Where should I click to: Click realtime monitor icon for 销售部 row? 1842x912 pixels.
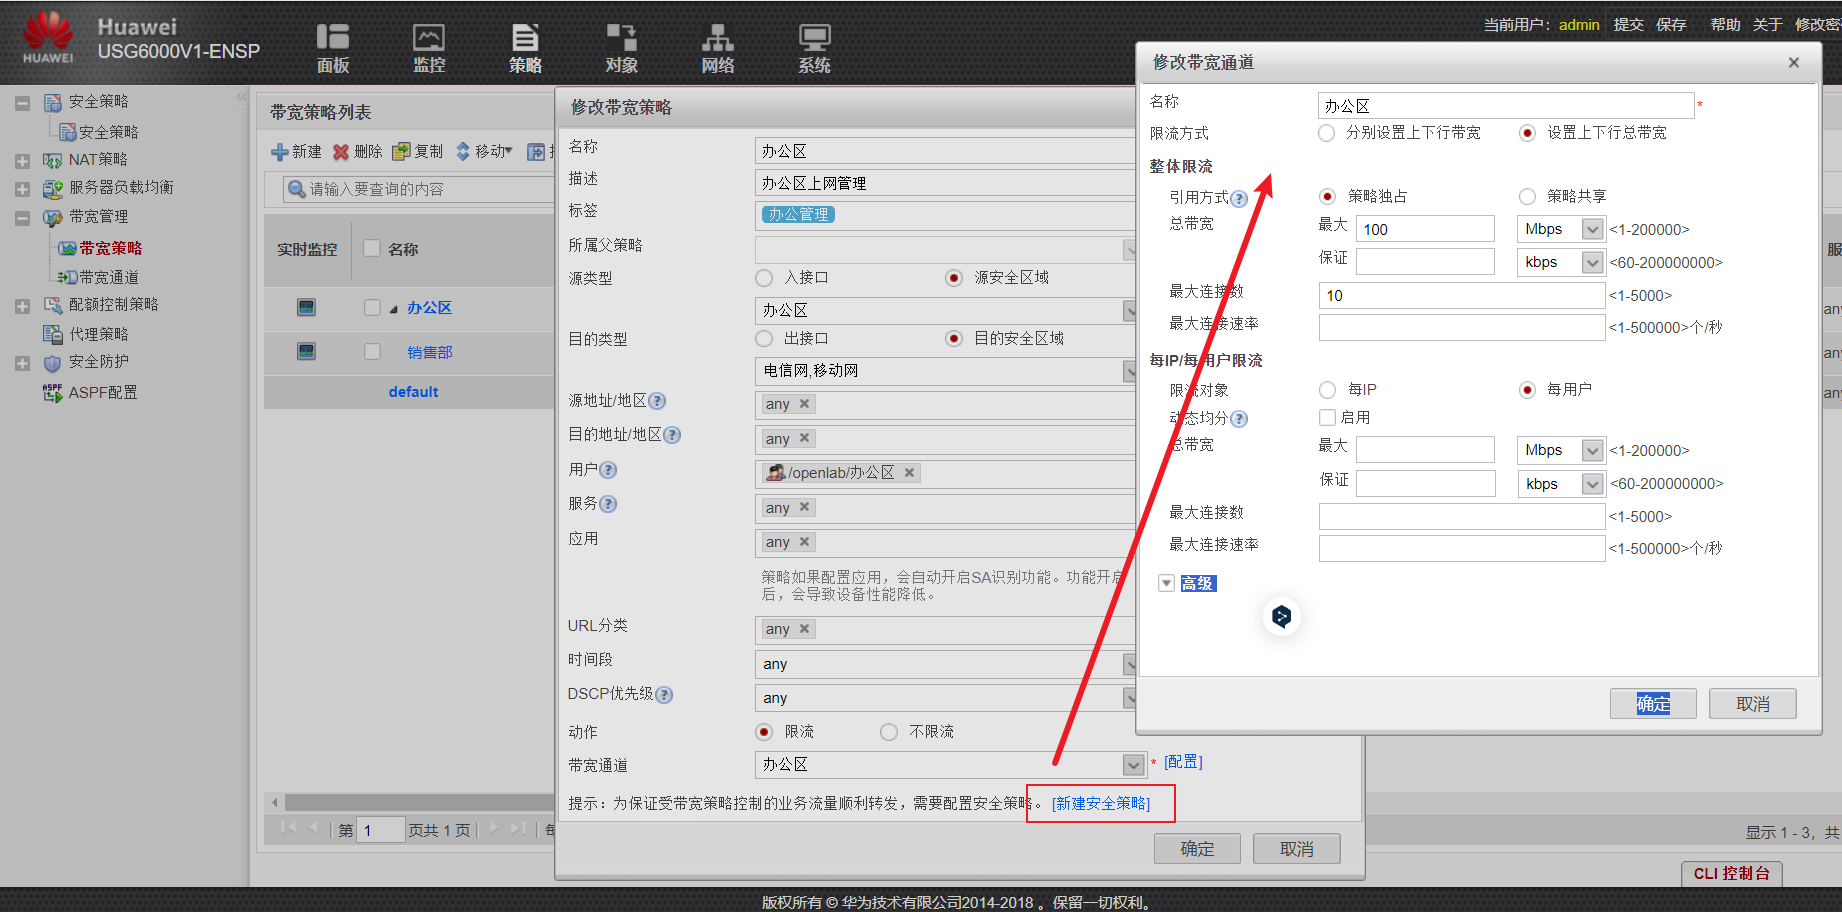pos(307,351)
